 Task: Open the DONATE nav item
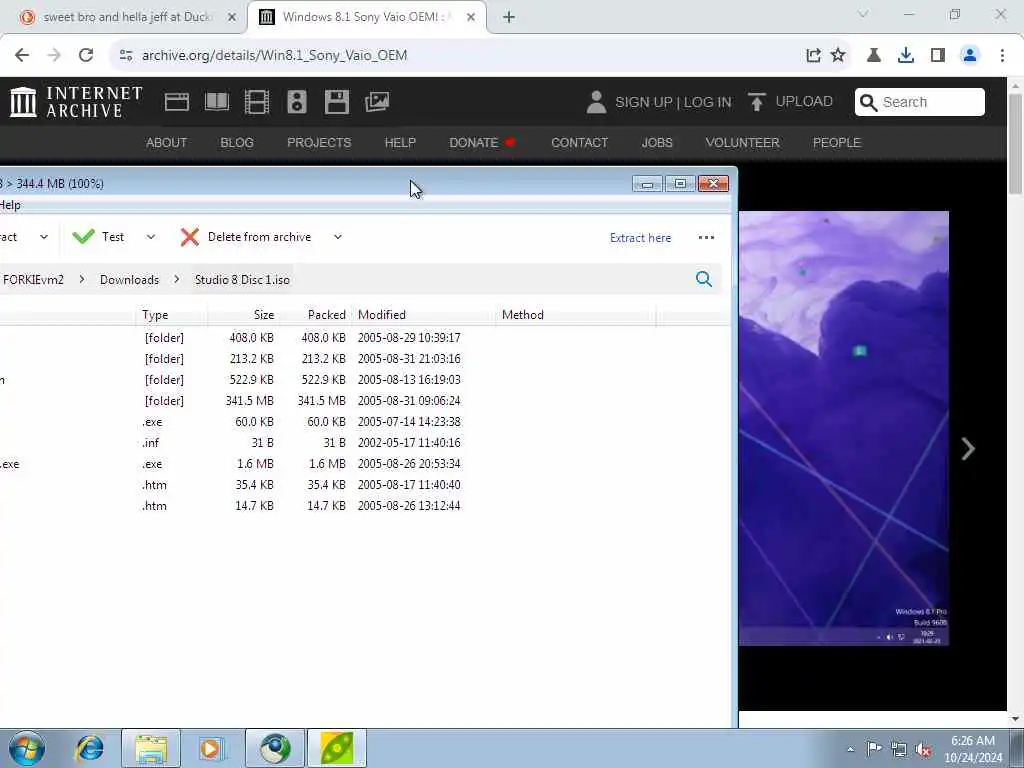coord(482,142)
